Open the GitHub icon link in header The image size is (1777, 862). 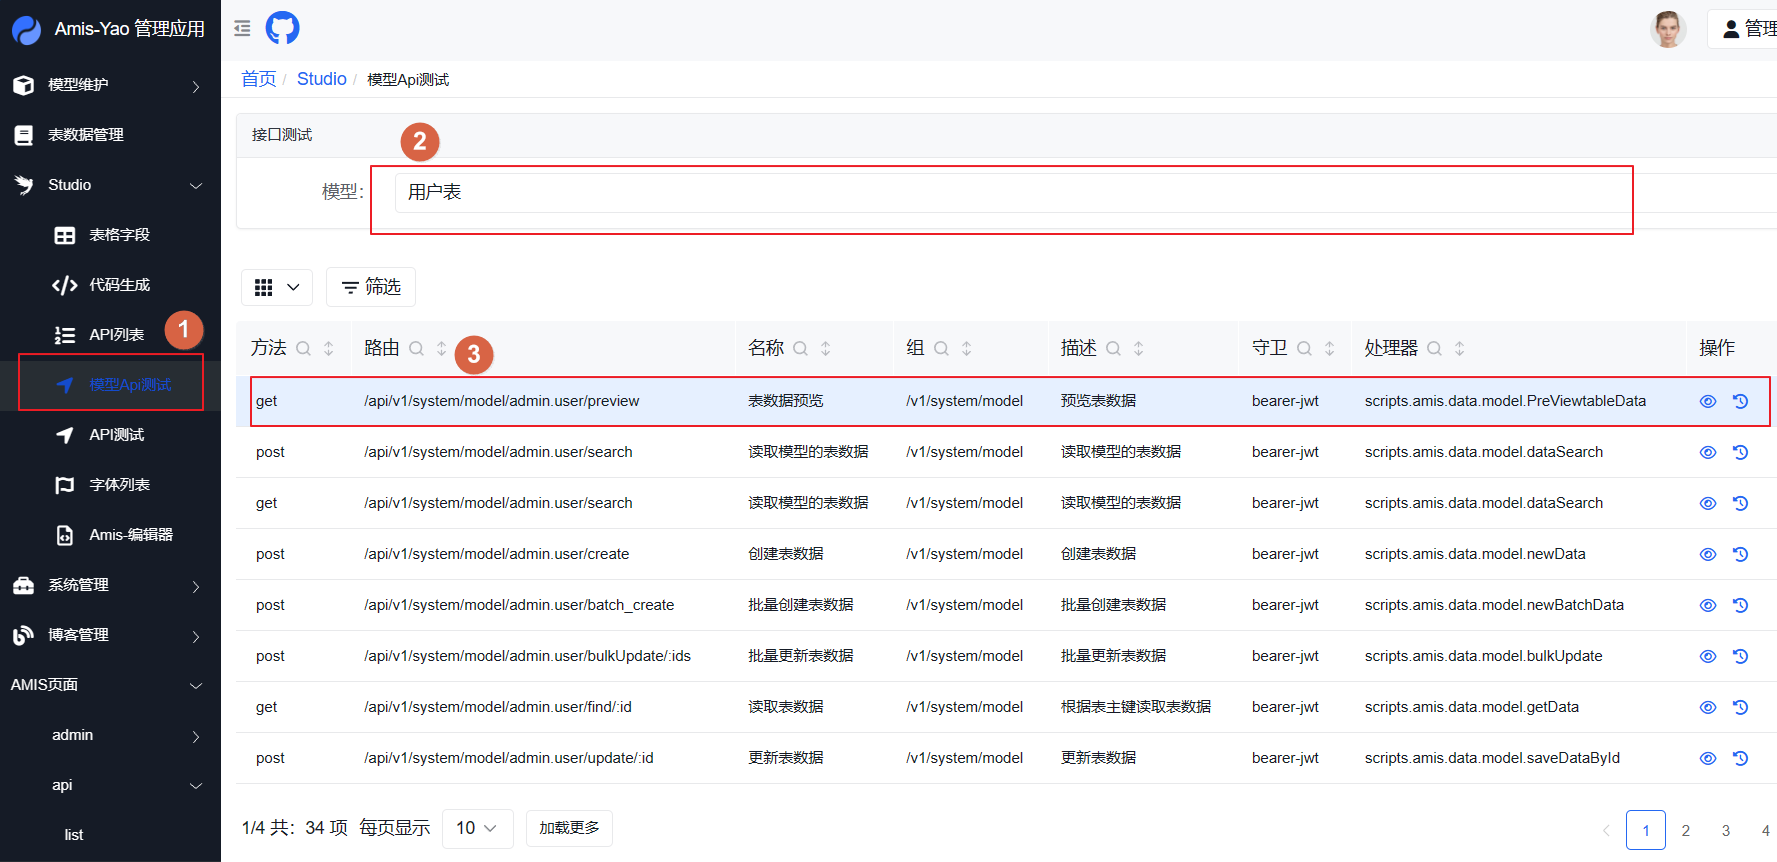pos(282,28)
